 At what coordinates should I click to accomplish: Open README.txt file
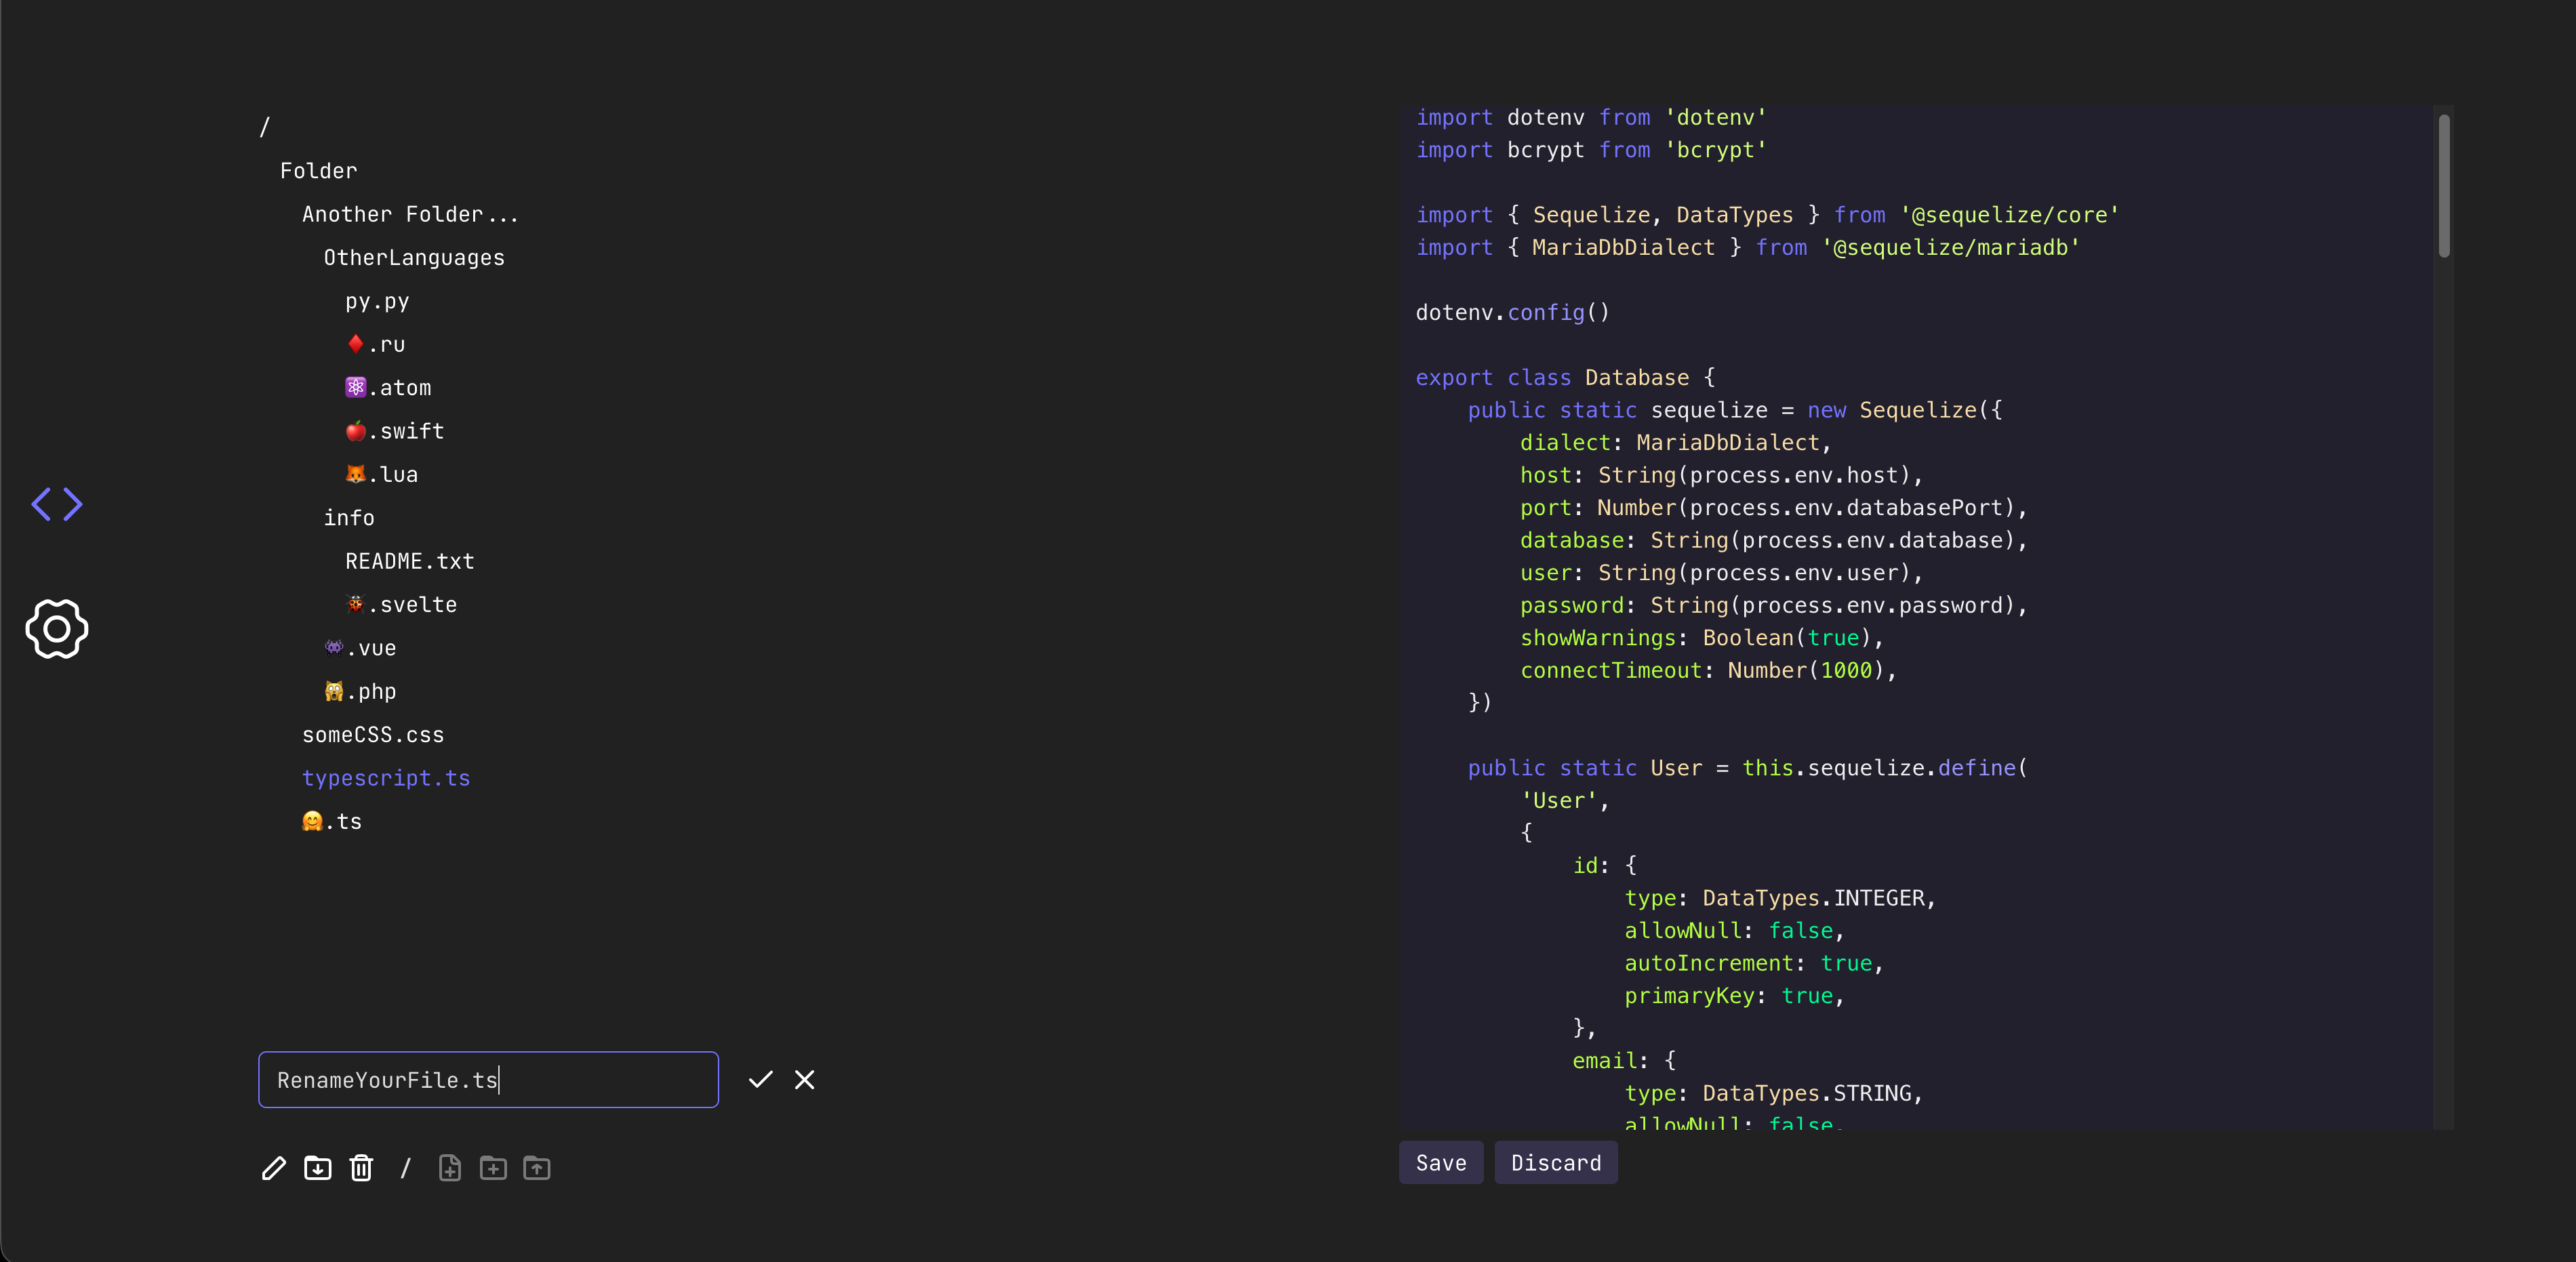coord(410,561)
